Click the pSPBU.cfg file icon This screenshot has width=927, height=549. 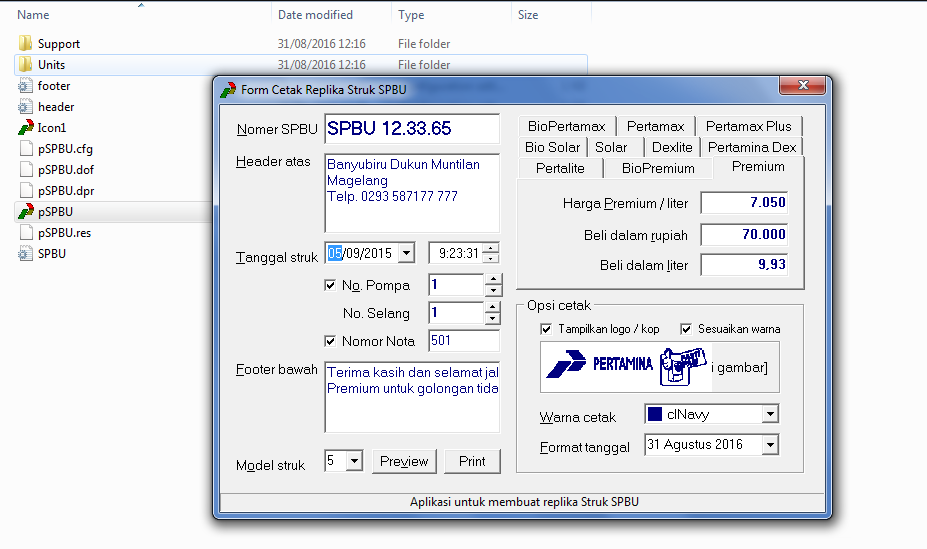pos(25,149)
